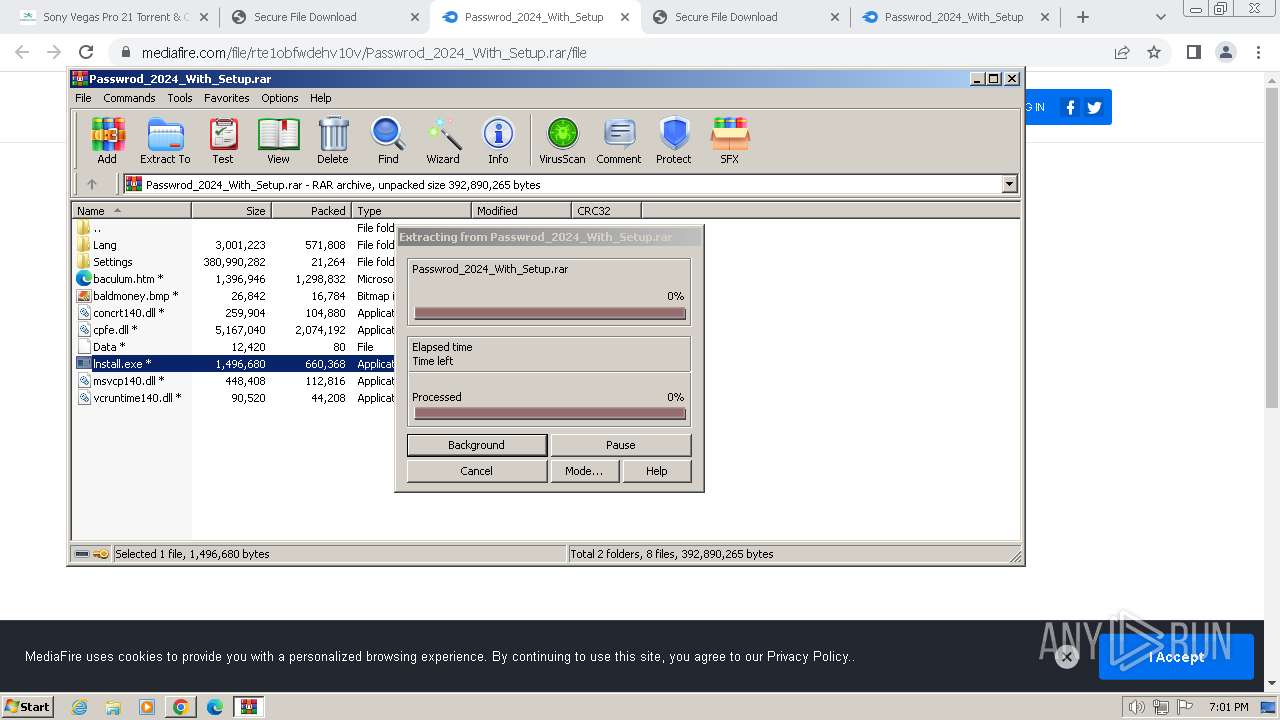Click the Background button in extraction dialog

point(477,445)
